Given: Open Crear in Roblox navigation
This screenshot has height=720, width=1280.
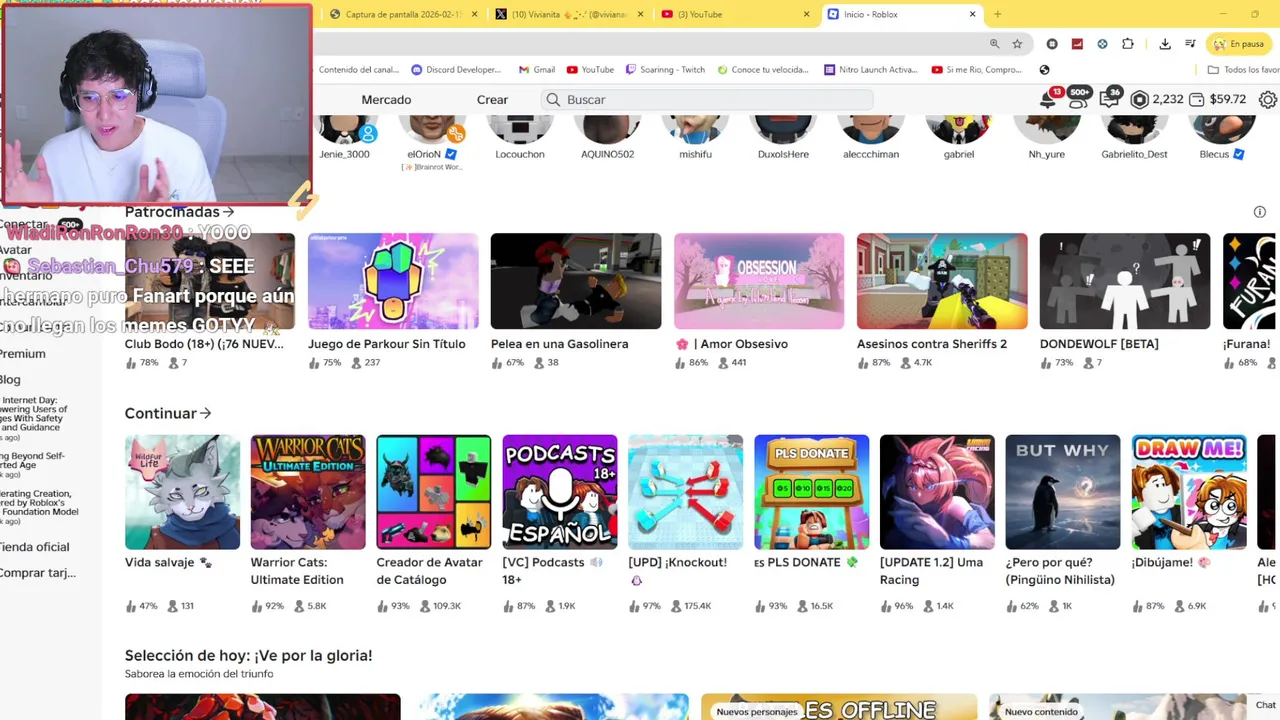Looking at the screenshot, I should [492, 100].
